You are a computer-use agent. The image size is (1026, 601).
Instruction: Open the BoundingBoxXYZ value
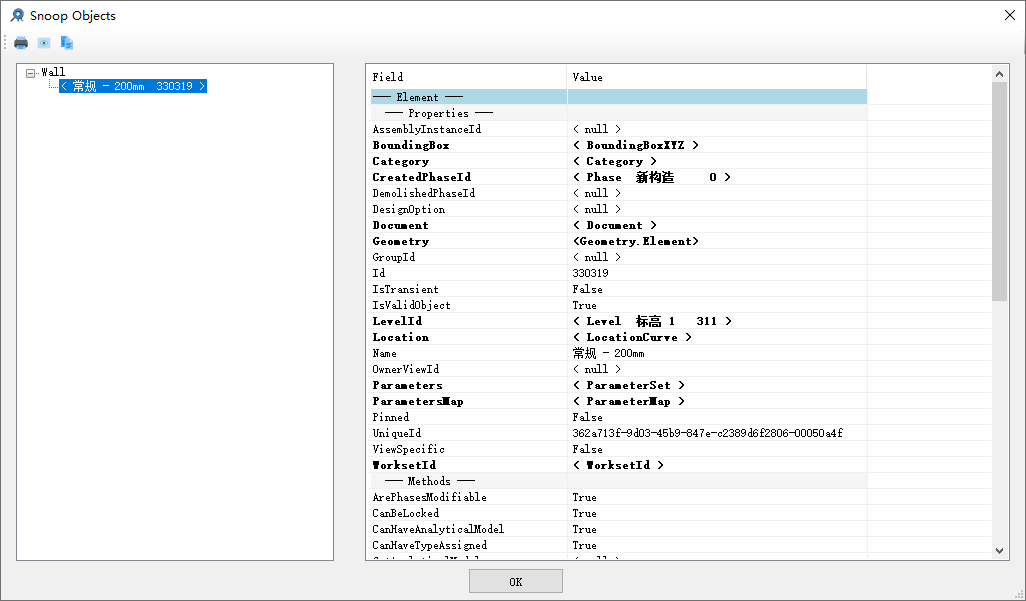635,145
